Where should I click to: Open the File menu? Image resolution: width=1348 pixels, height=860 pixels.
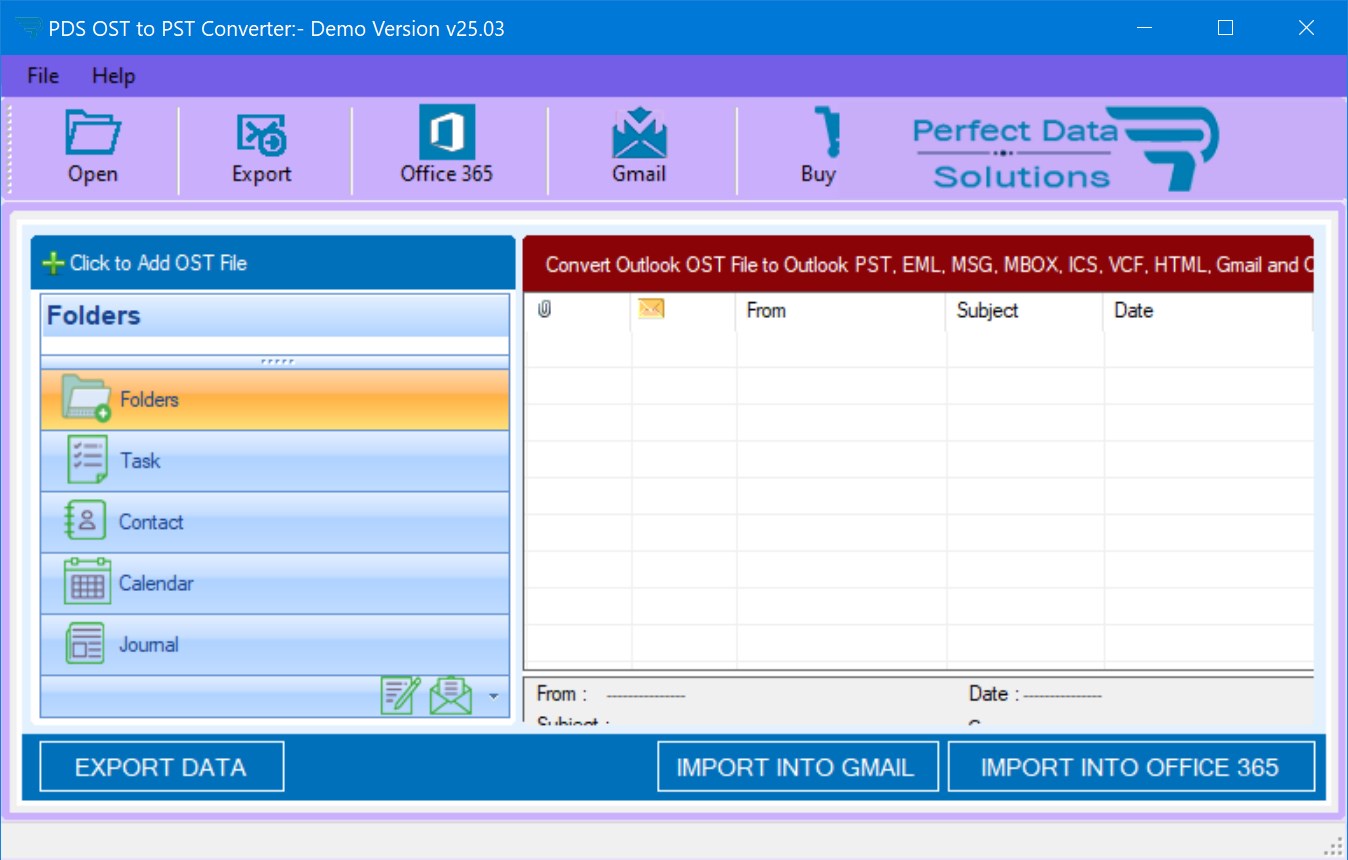[x=43, y=76]
